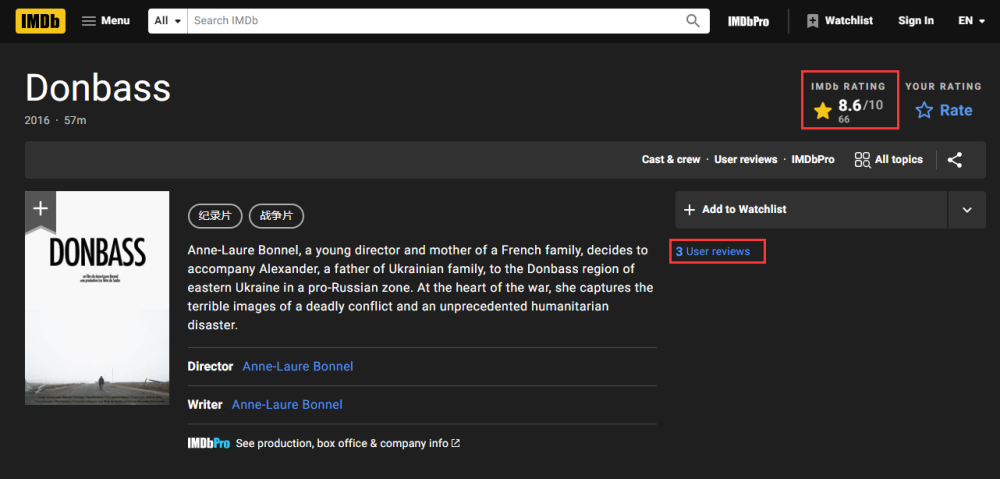Rate this title with the star button
The image size is (1000, 479).
click(x=945, y=110)
